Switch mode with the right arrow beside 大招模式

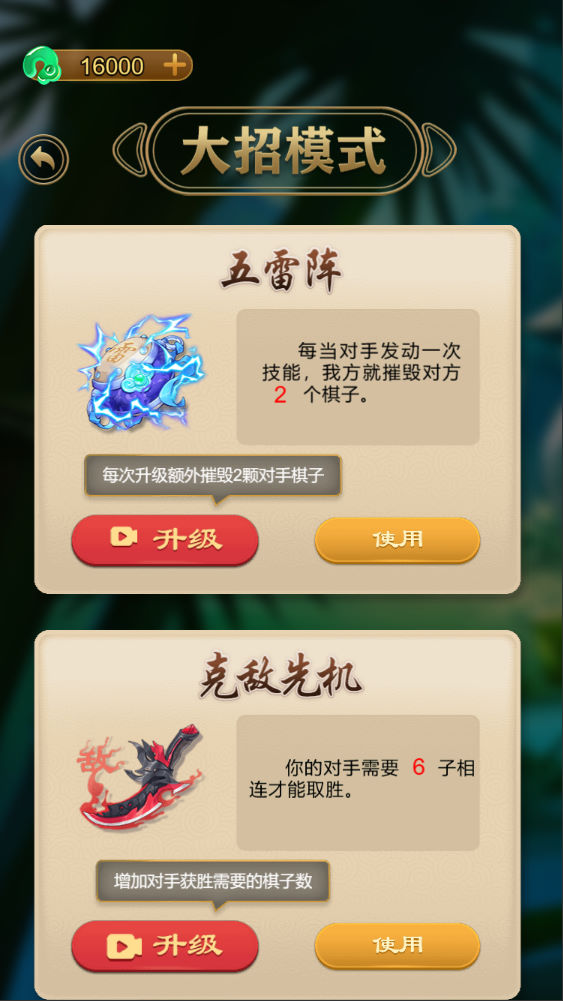click(x=440, y=151)
